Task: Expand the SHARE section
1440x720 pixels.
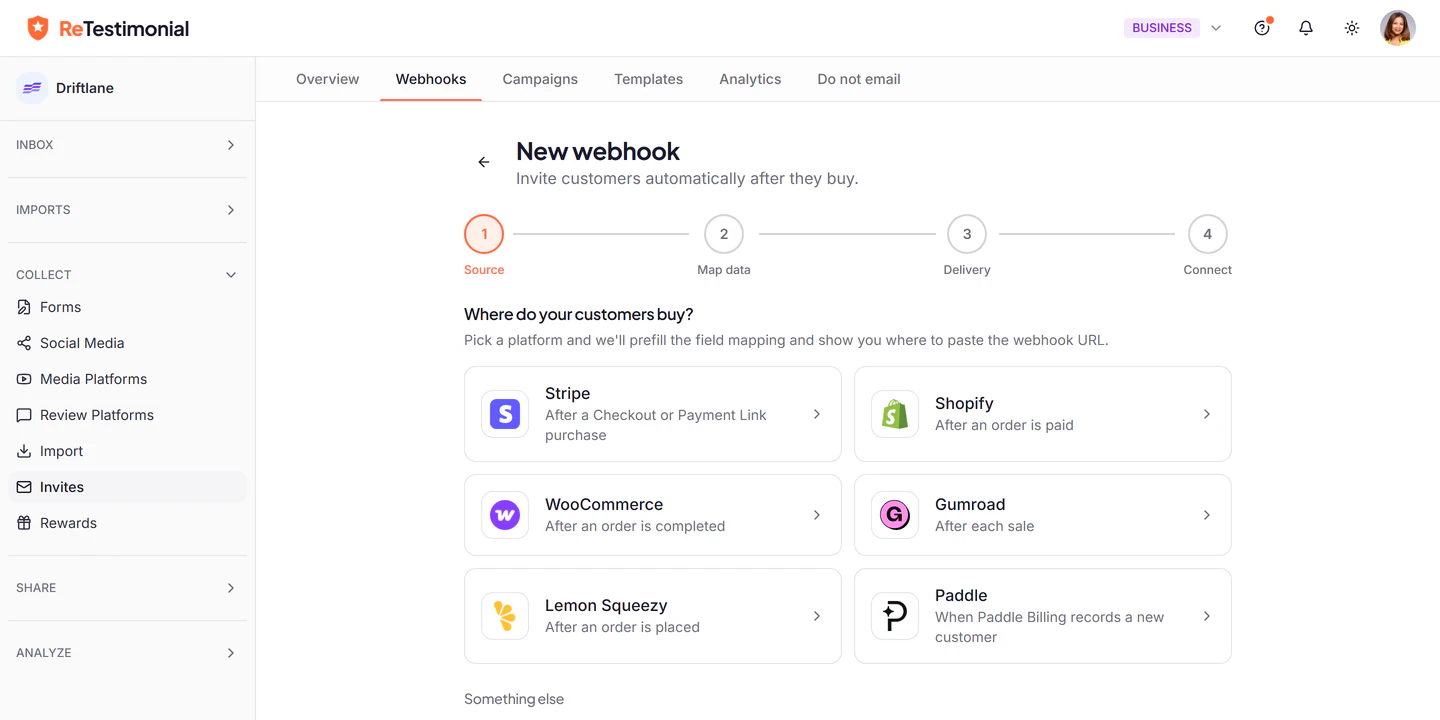Action: (x=127, y=588)
